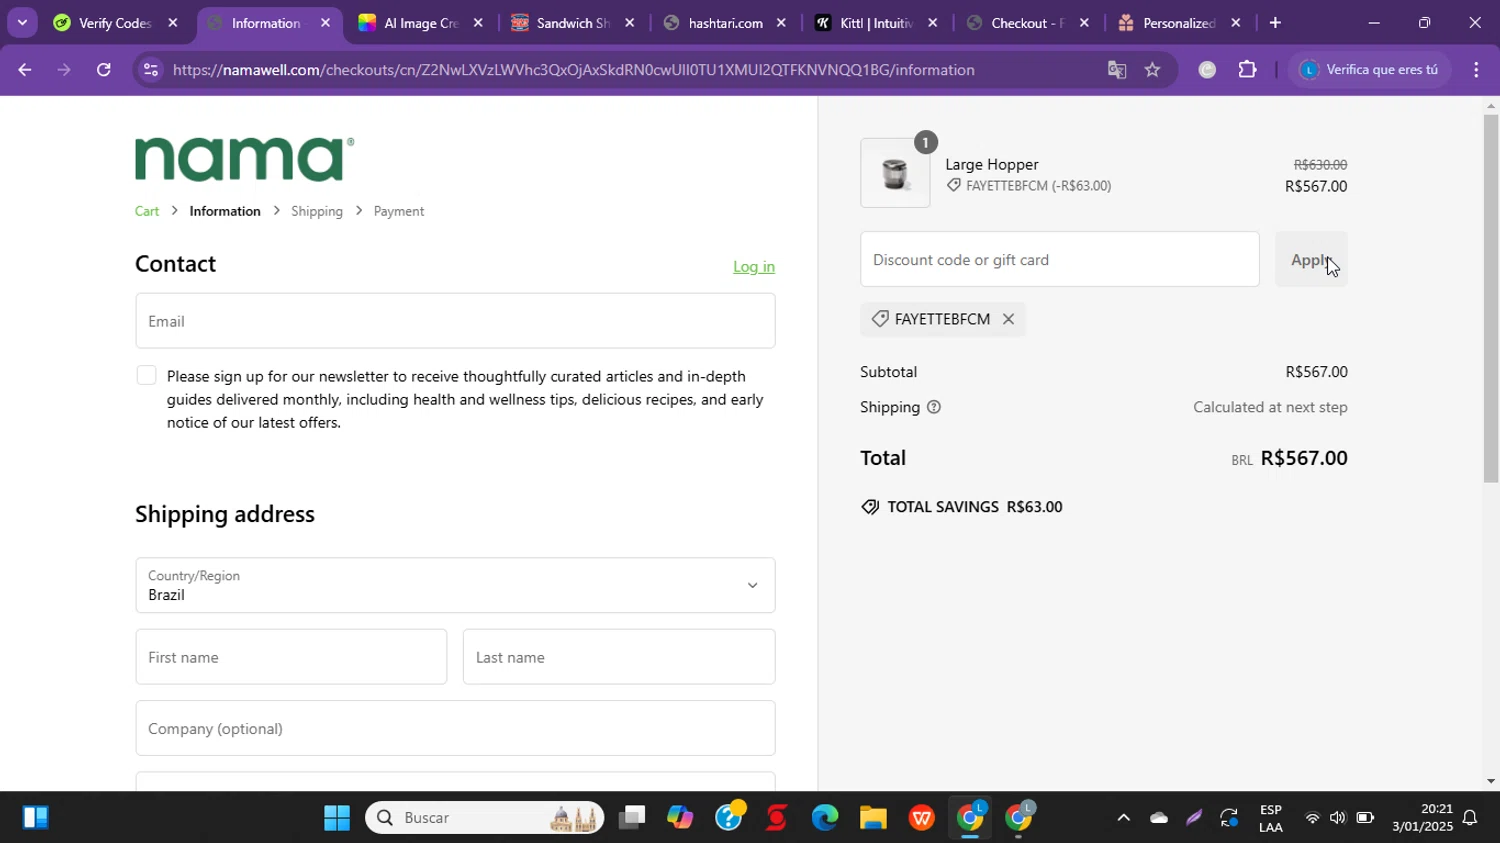
Task: Click the Apply discount button
Action: tap(1311, 260)
